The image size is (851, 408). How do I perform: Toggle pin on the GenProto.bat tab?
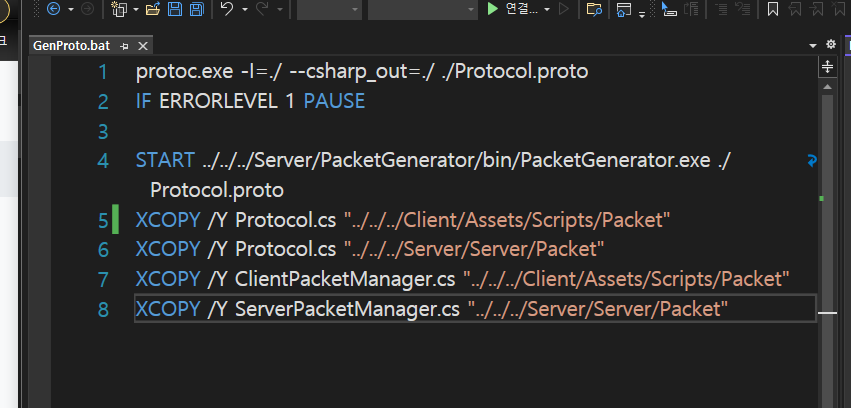(124, 46)
